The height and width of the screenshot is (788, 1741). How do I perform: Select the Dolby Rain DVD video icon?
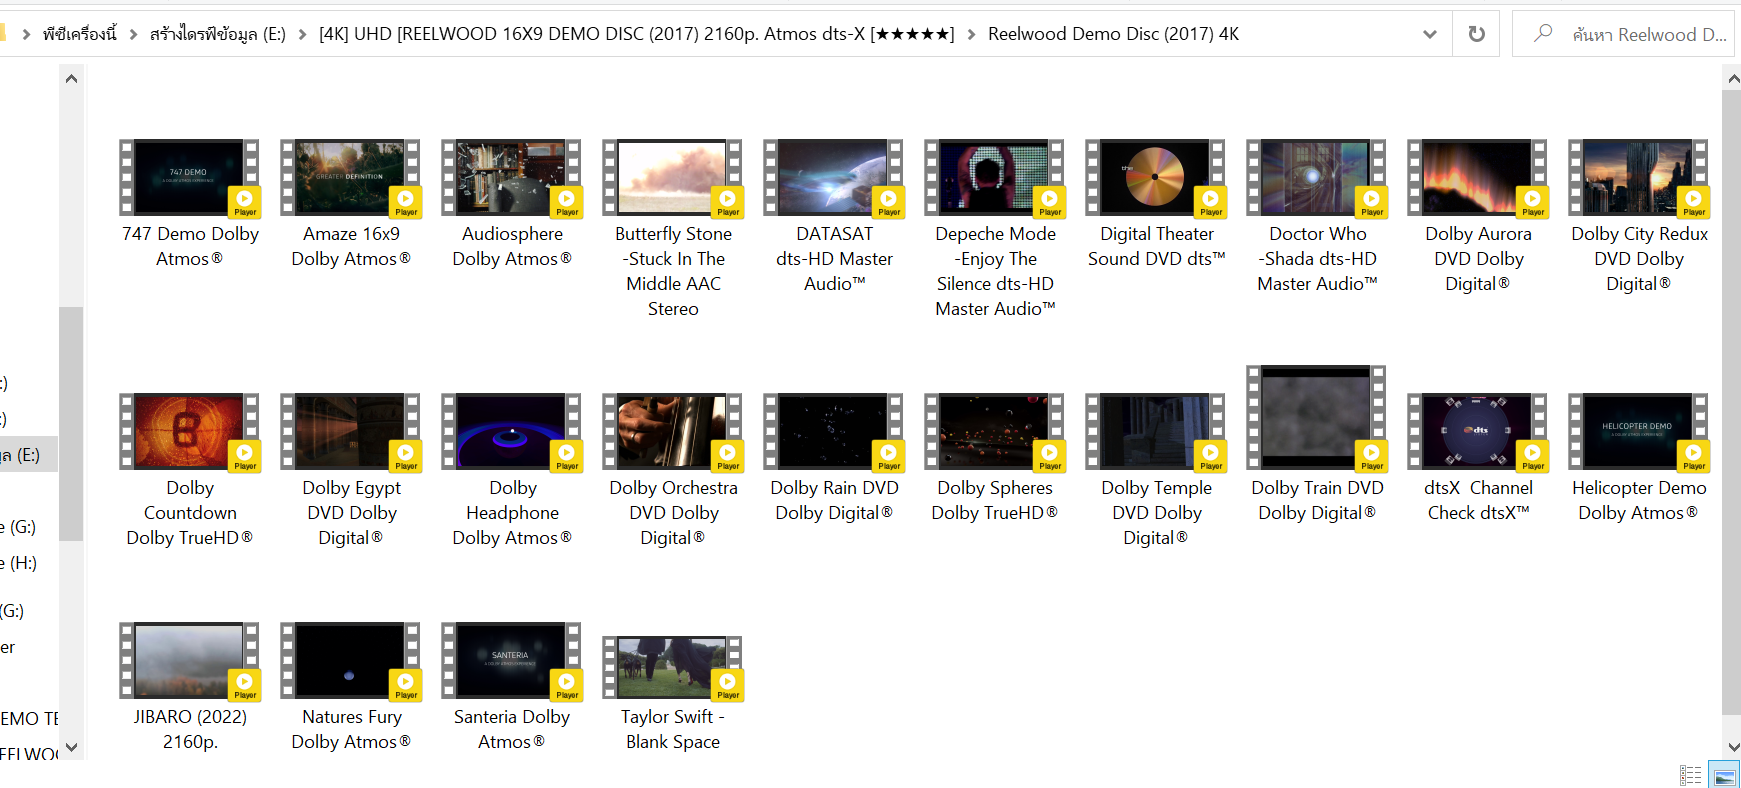click(x=834, y=432)
